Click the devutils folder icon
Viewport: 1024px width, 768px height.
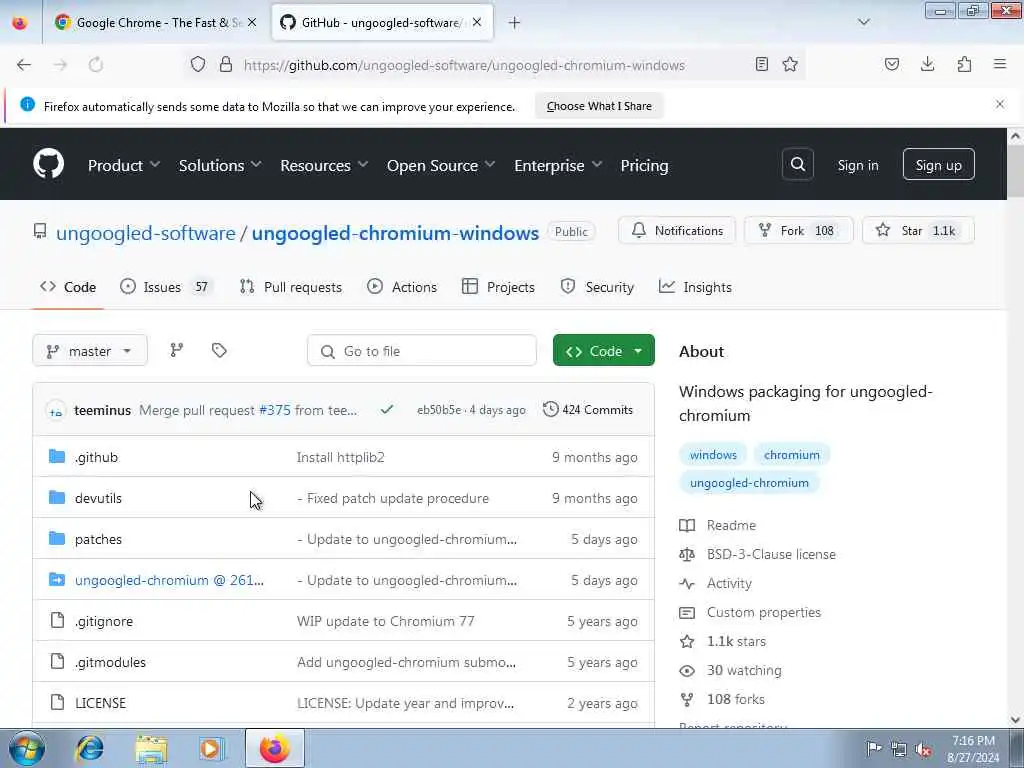tap(57, 498)
